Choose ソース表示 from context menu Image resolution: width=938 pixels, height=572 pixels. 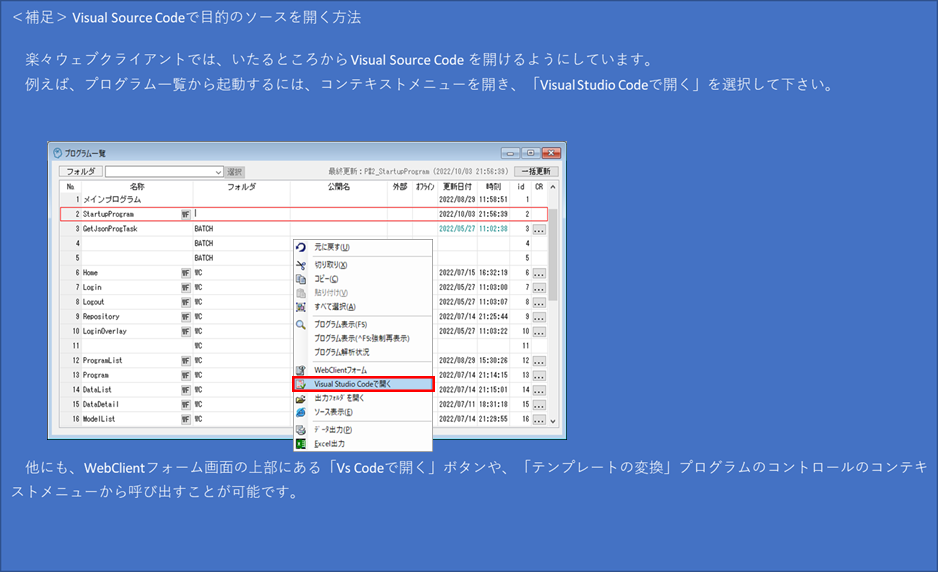click(x=333, y=412)
